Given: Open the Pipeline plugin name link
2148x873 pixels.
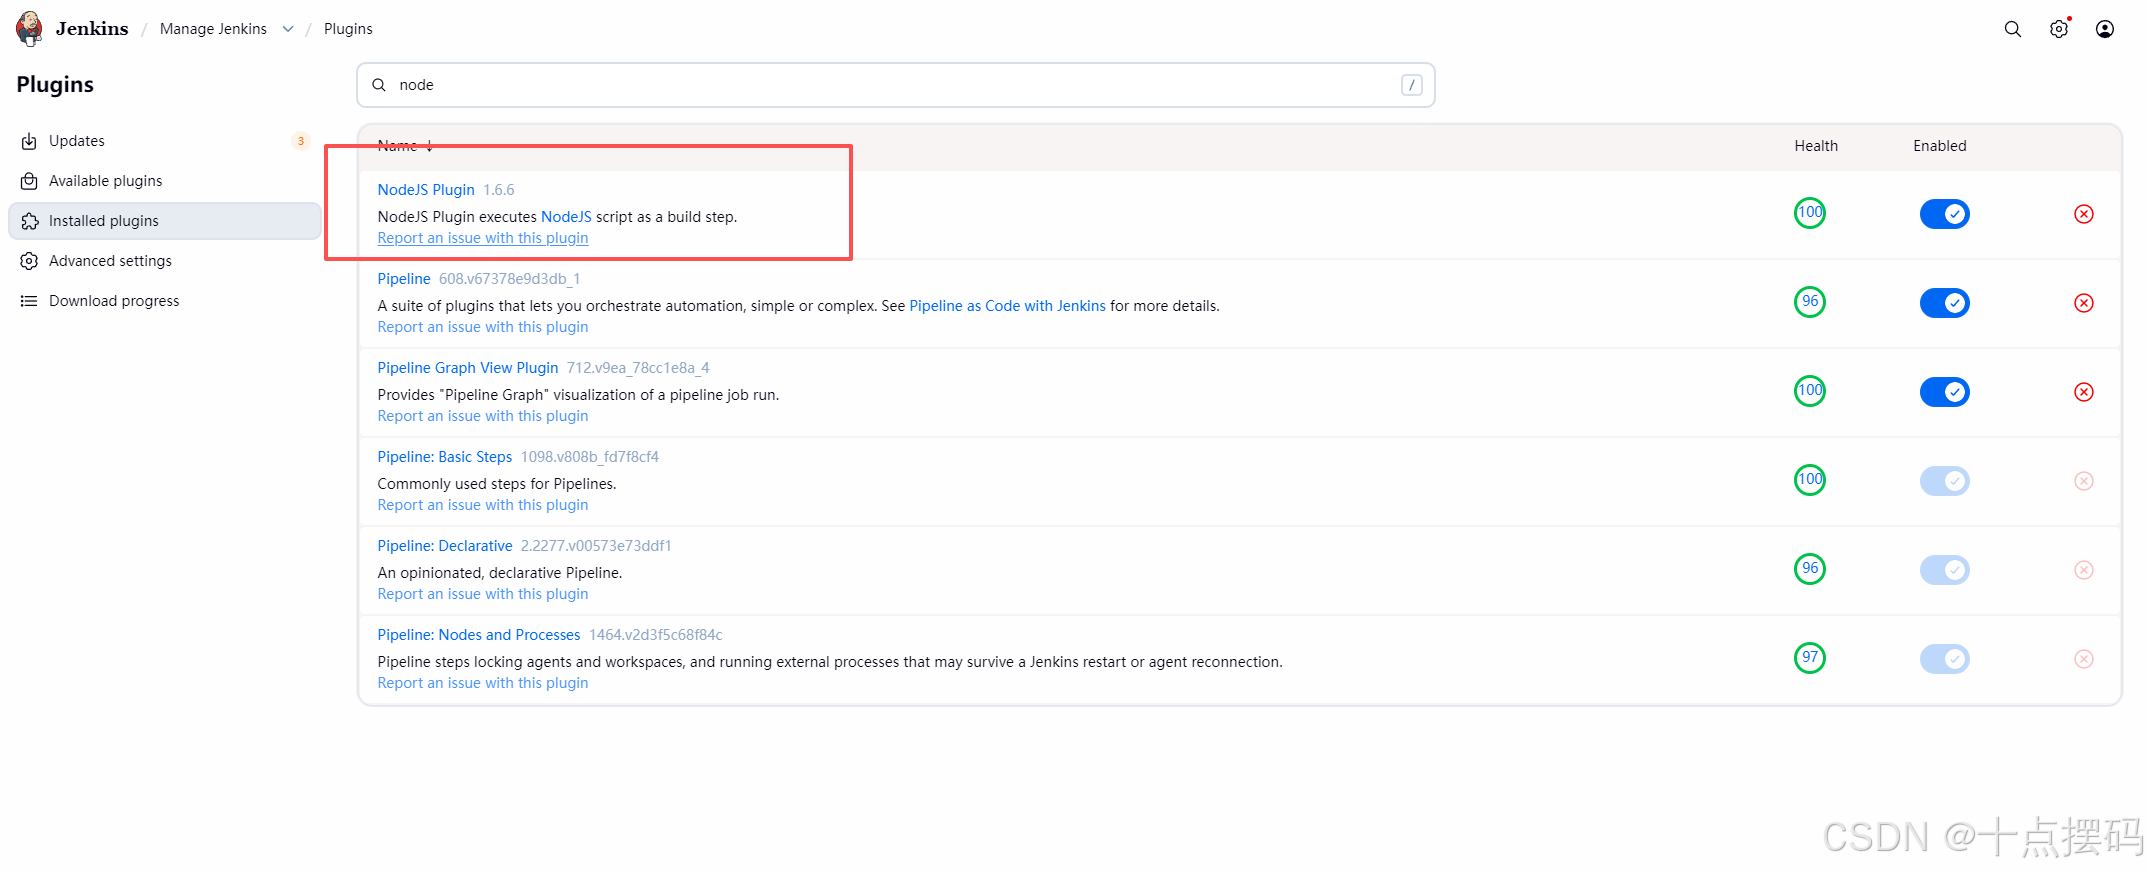Looking at the screenshot, I should coord(404,279).
